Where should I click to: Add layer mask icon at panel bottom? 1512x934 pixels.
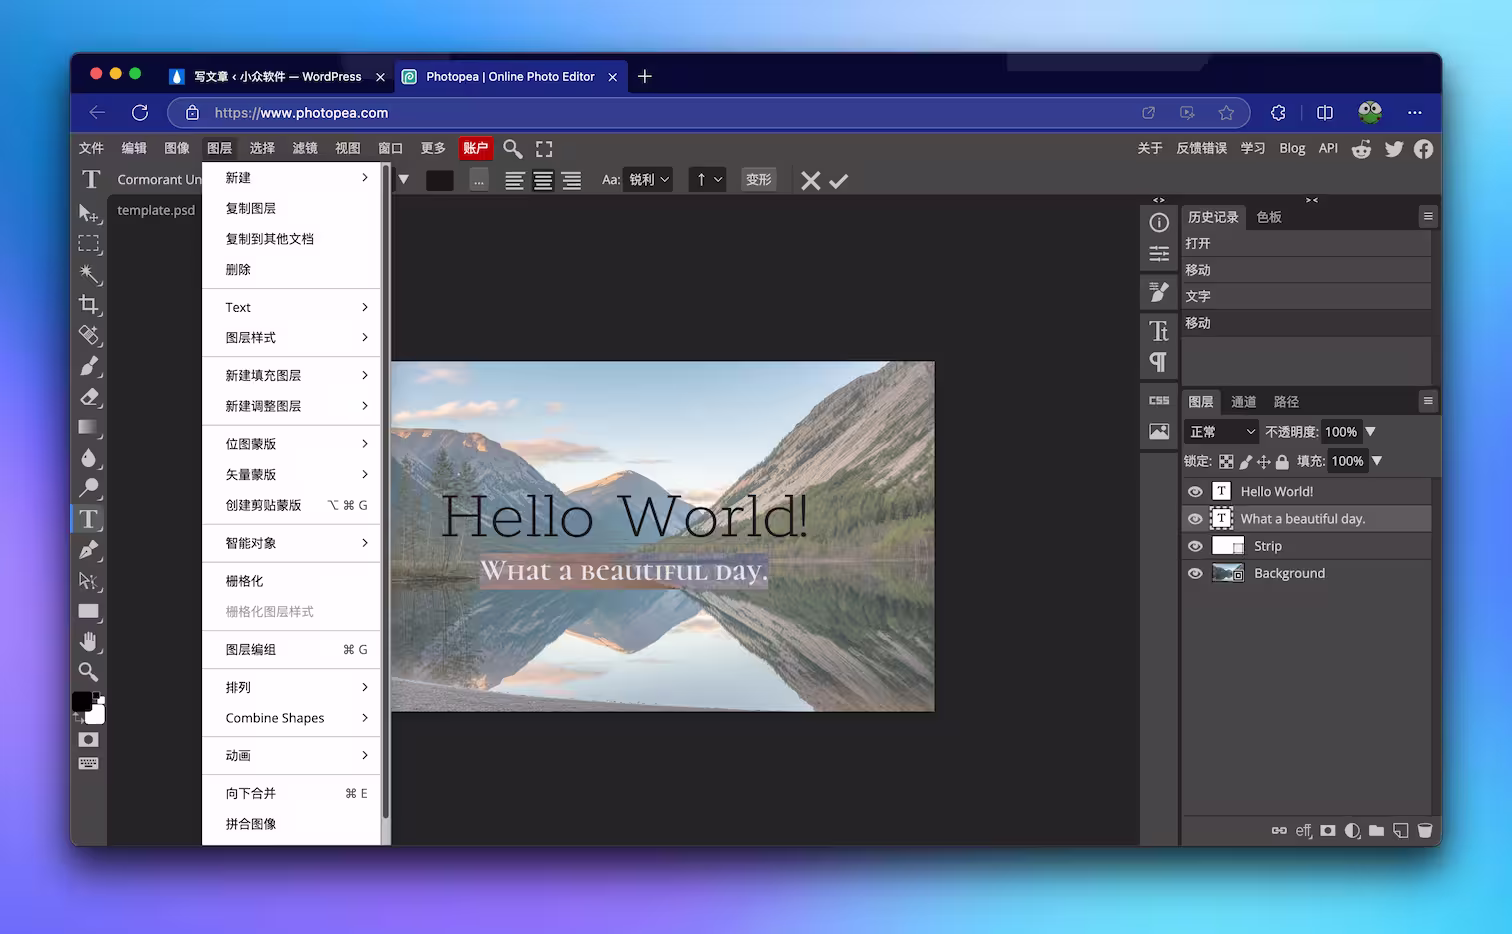pos(1328,831)
